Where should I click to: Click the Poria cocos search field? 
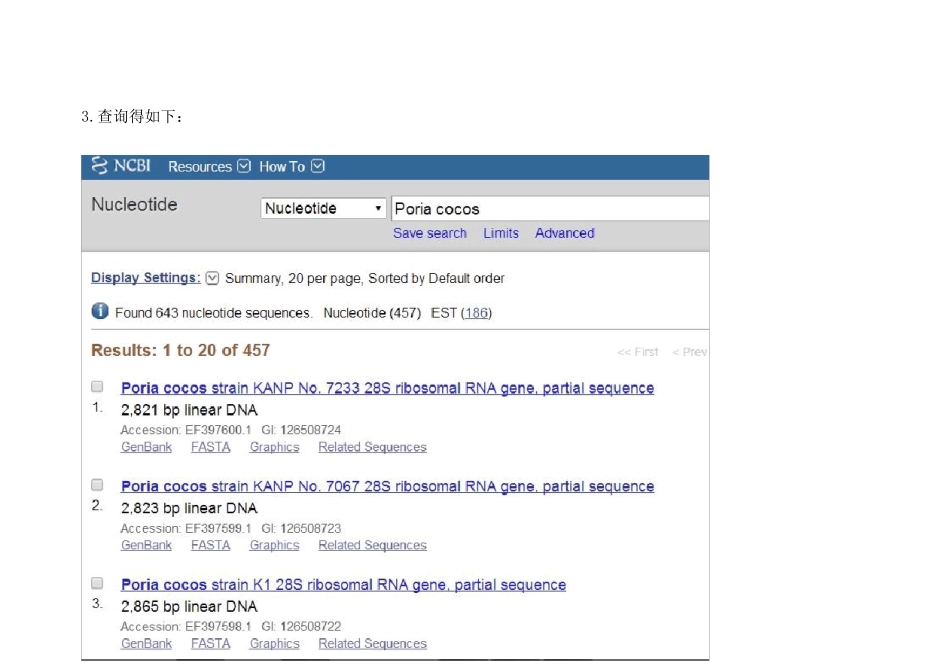point(550,208)
